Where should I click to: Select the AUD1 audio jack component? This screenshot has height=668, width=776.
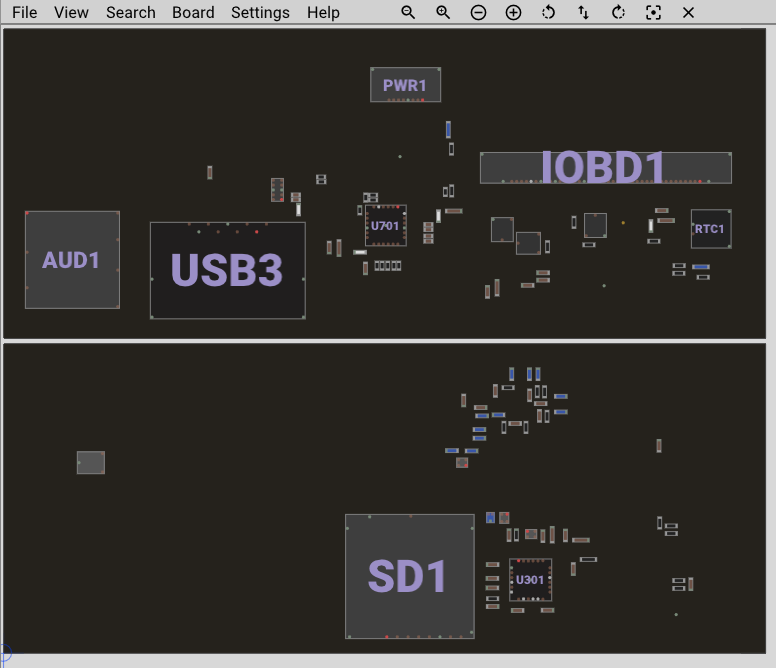(72, 260)
